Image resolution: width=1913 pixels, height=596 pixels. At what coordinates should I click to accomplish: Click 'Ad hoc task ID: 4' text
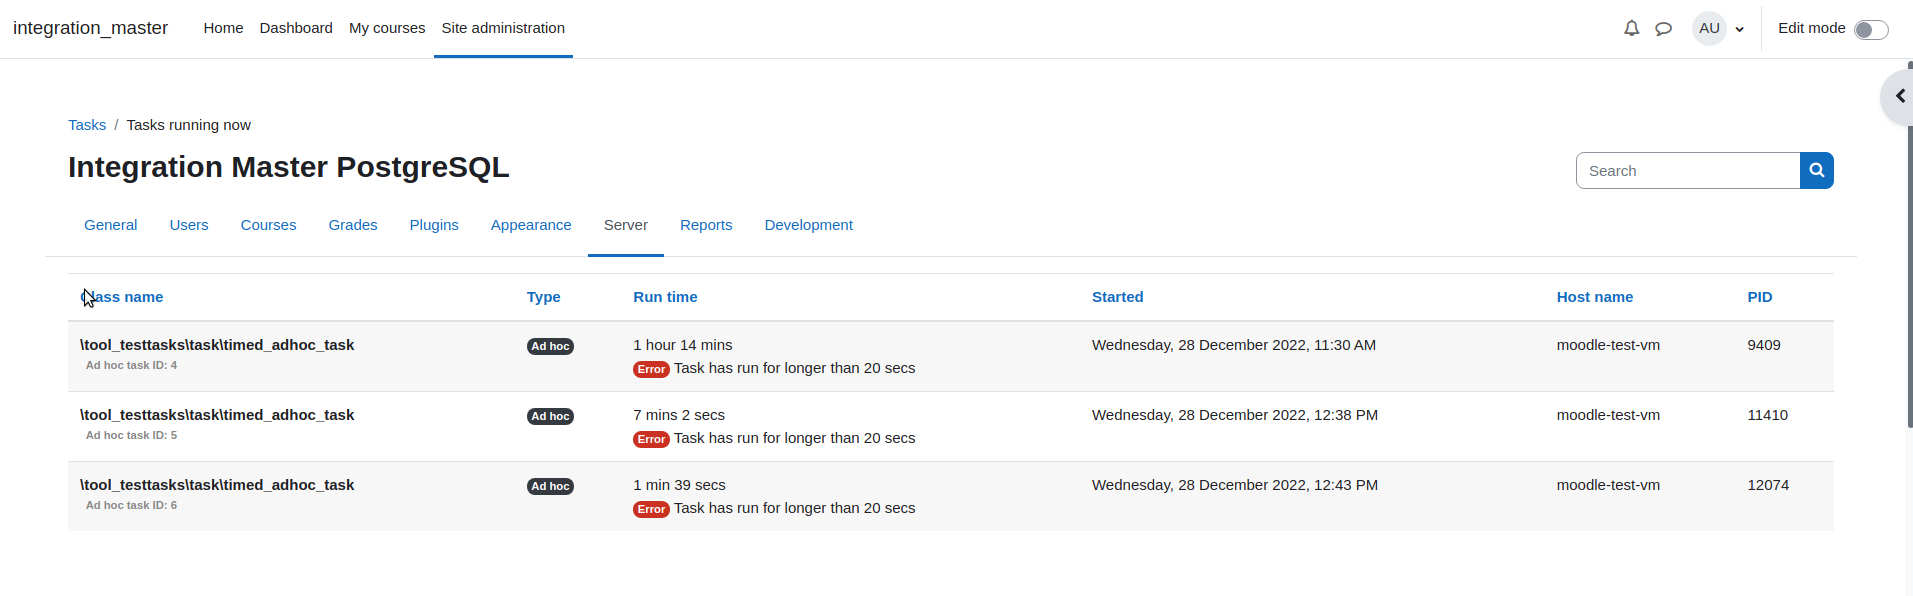coord(131,365)
